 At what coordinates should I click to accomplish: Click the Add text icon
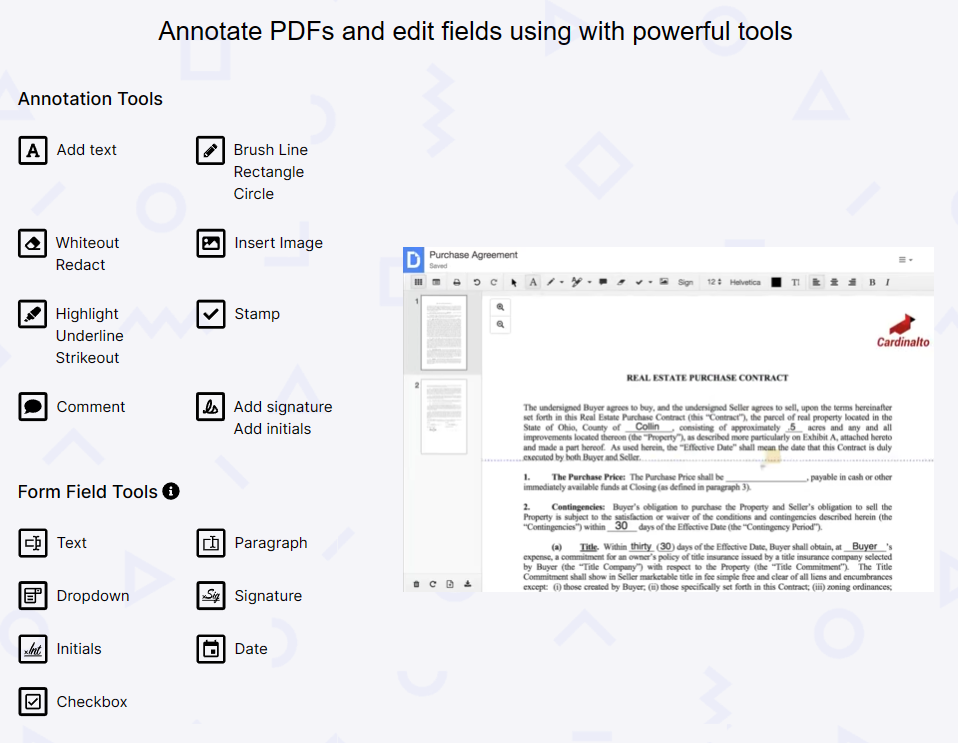pyautogui.click(x=33, y=150)
